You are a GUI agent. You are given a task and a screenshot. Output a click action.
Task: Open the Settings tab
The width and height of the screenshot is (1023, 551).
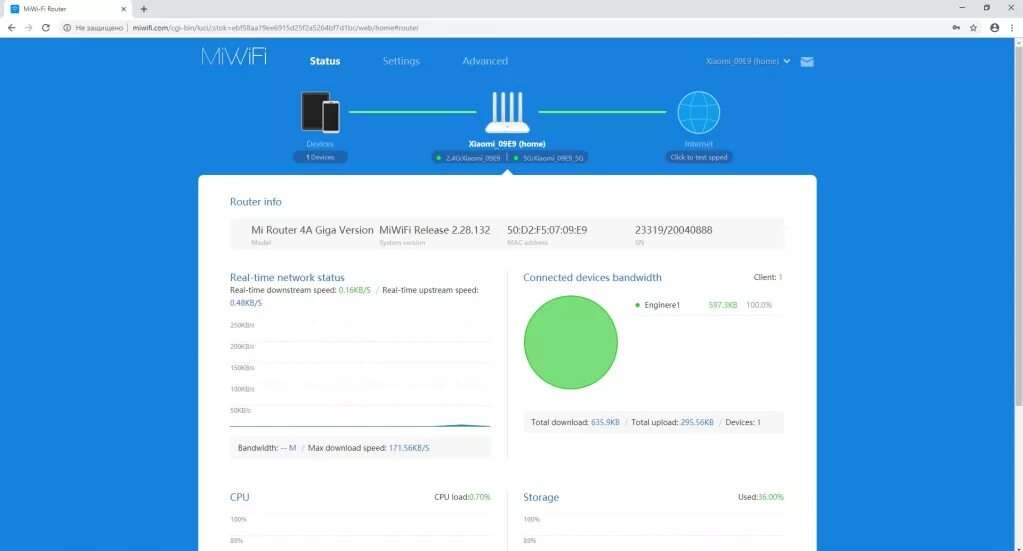(401, 61)
